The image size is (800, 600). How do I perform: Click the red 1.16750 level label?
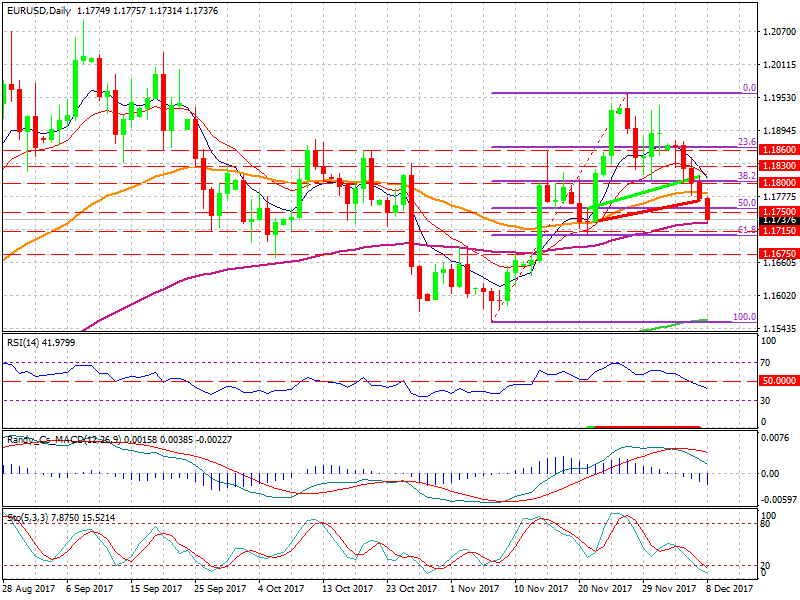click(779, 253)
